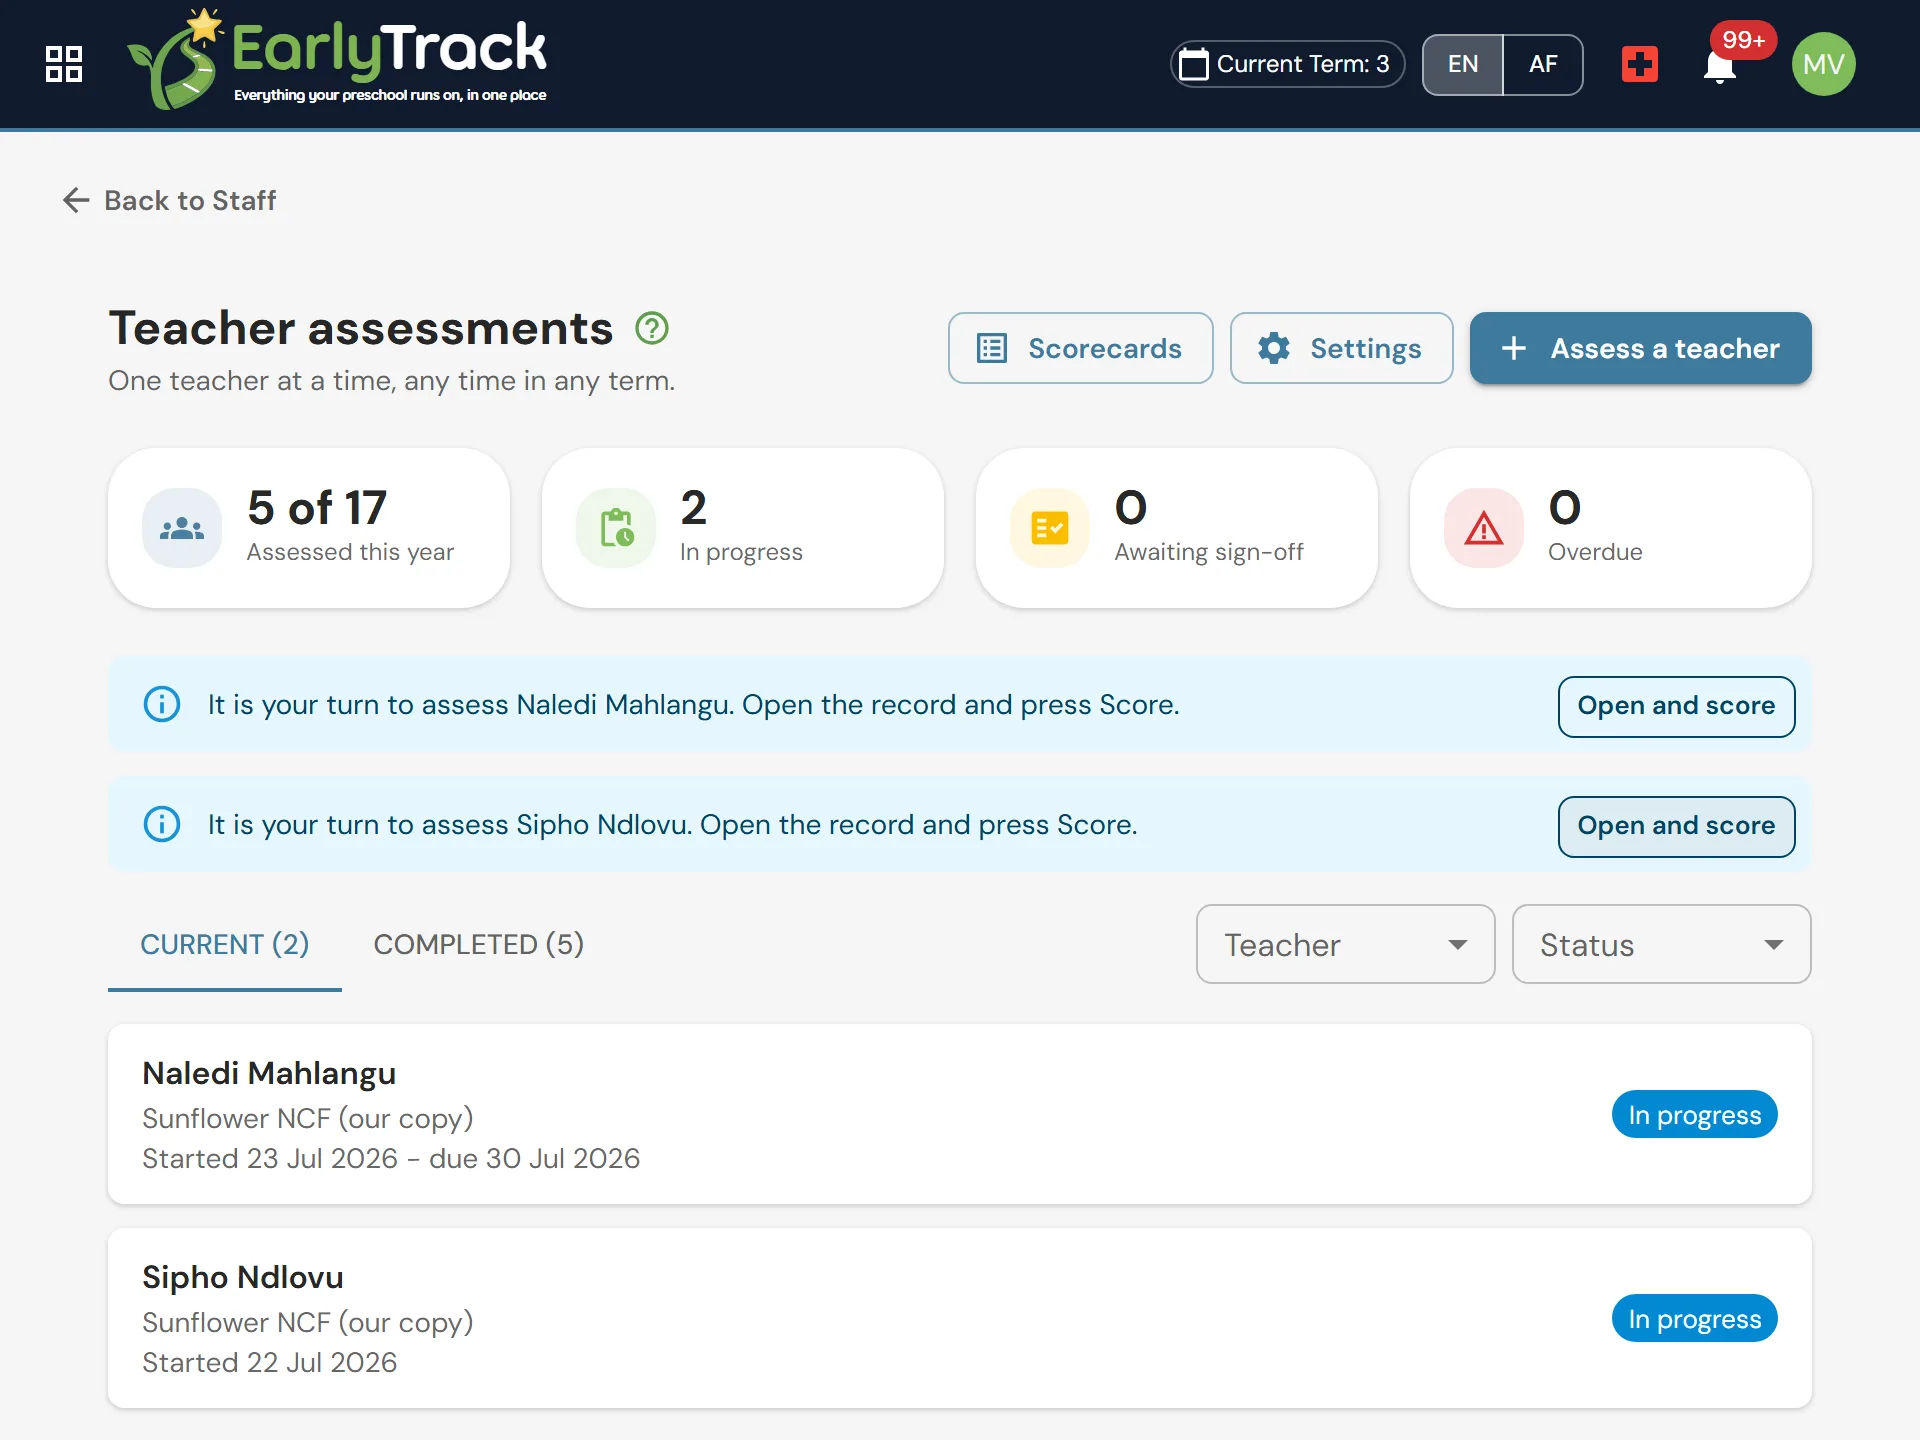Click the help question mark beside Teacher assessments
This screenshot has height=1440, width=1920.
click(652, 328)
